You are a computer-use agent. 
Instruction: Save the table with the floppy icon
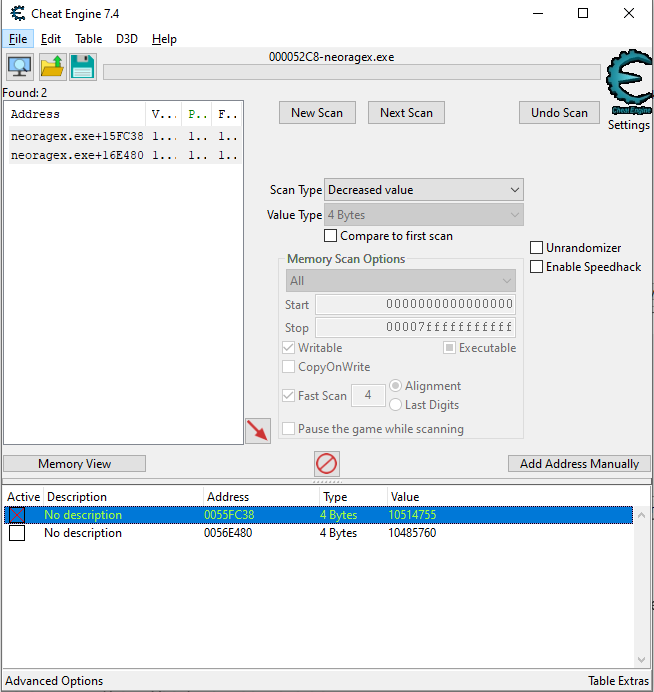click(83, 67)
